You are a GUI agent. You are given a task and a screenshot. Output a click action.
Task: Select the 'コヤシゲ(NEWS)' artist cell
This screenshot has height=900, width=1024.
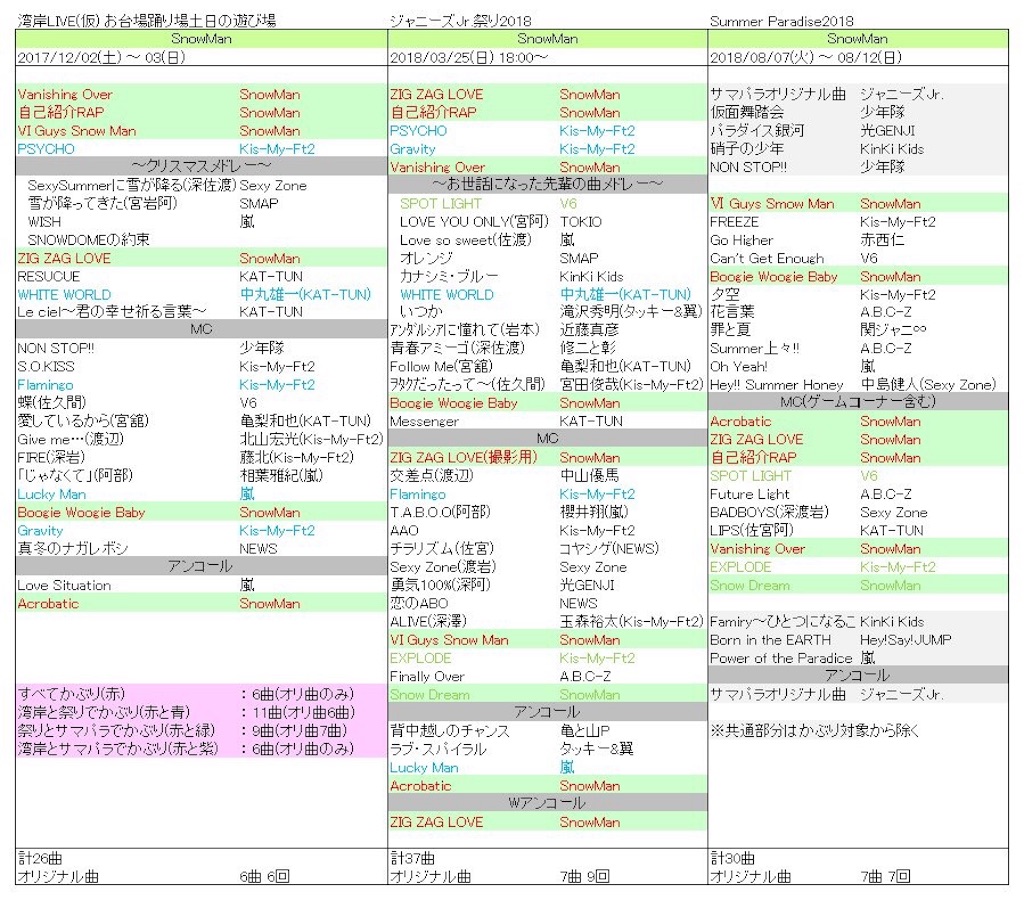[609, 549]
